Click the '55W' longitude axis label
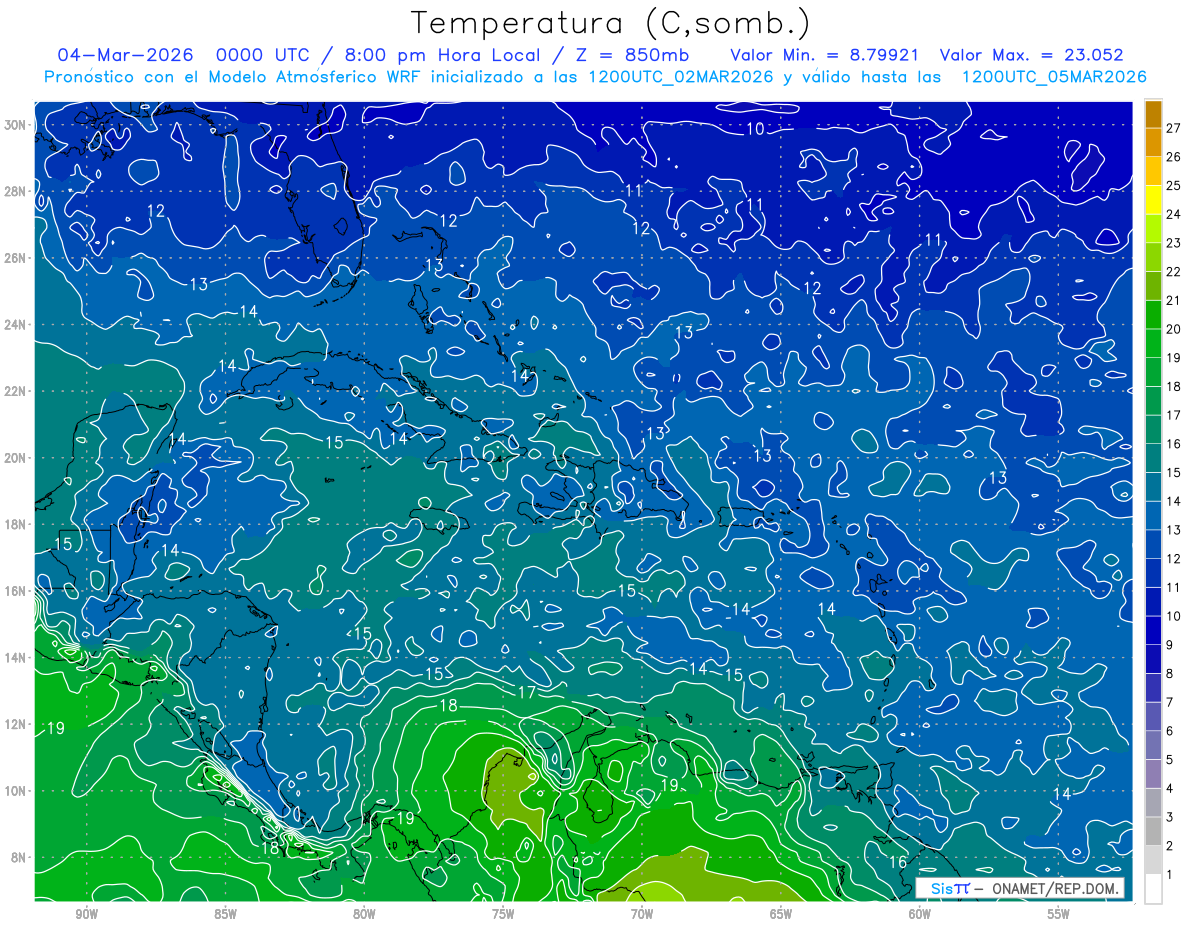 (1059, 914)
